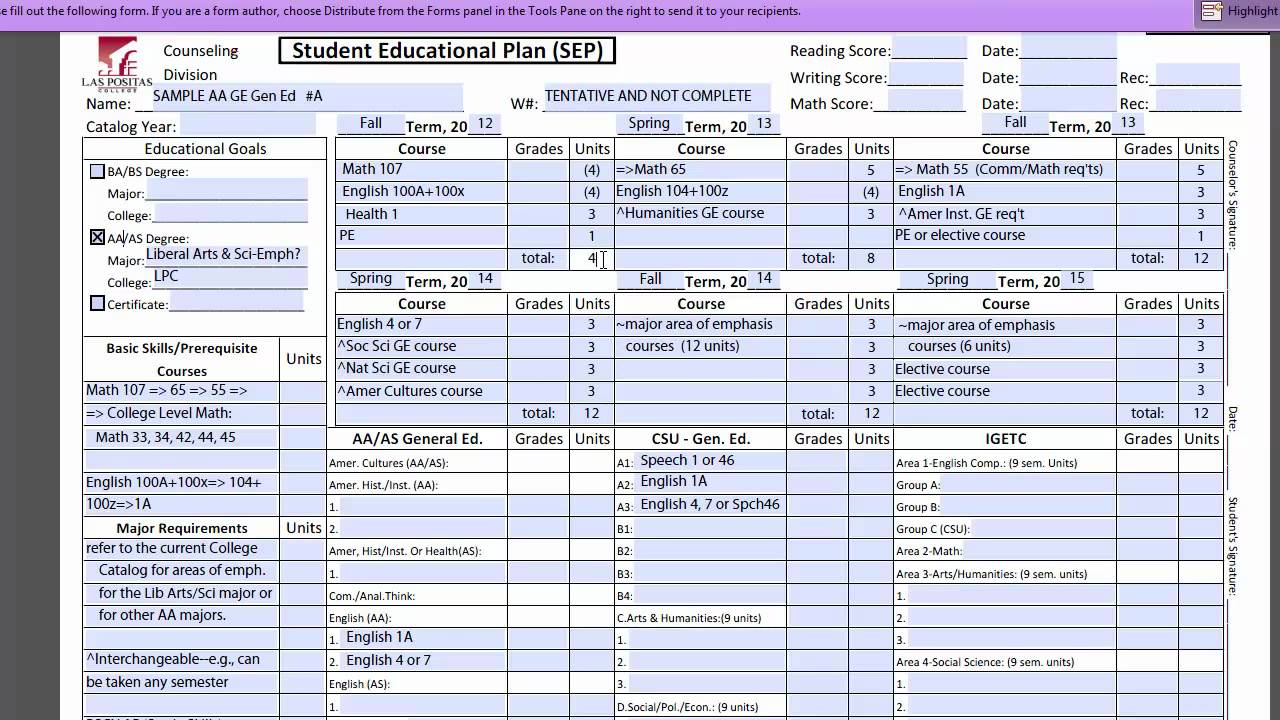Click the ^Nat Sci GE course field
Screen dimensions: 1280x720
(421, 369)
